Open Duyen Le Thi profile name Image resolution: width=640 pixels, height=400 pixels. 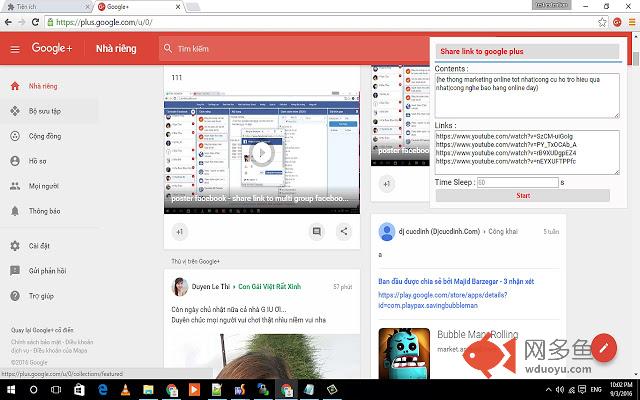point(211,287)
